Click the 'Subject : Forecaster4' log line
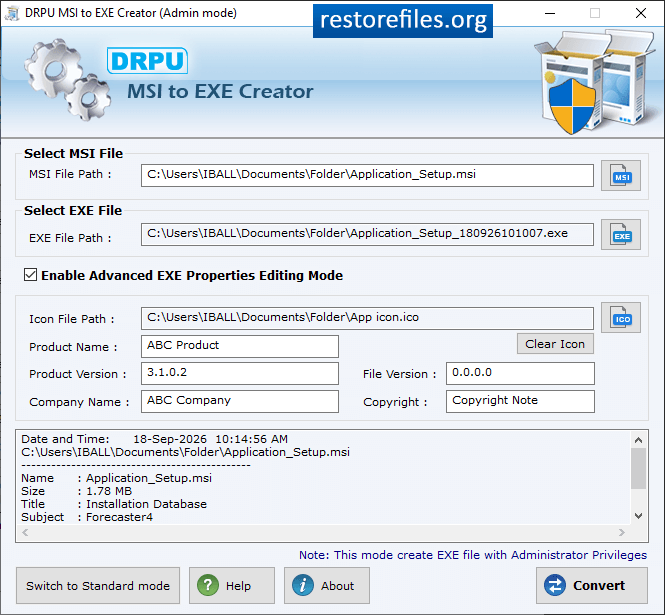665x615 pixels. [87, 517]
